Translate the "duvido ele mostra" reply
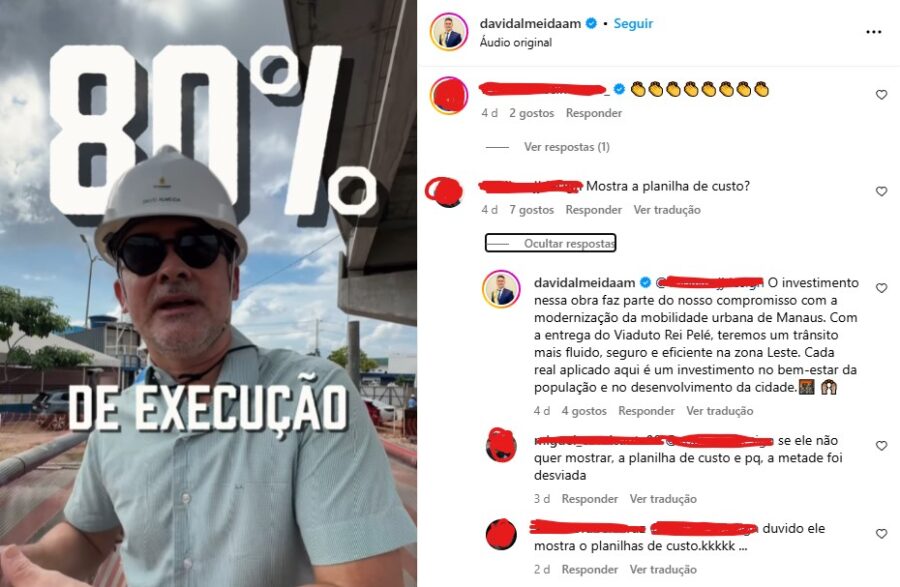Image resolution: width=900 pixels, height=587 pixels. point(663,569)
